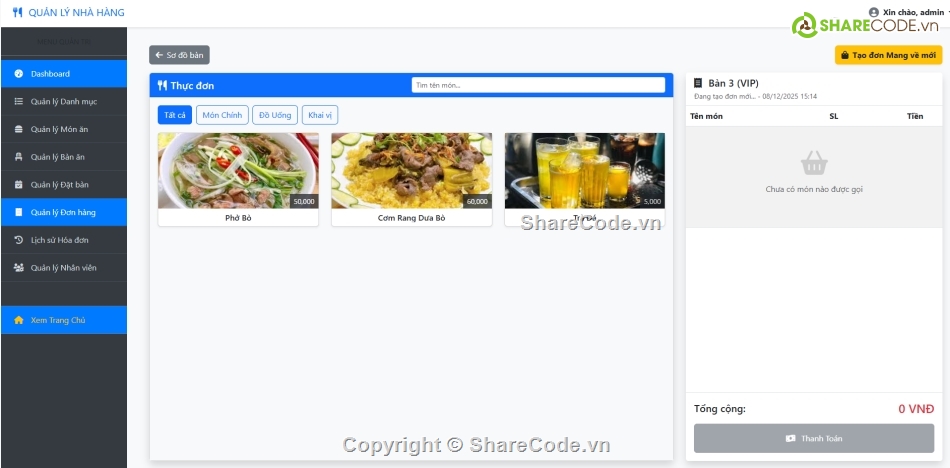Click the back arrow icon on Sơ đồ bàn

pos(159,55)
